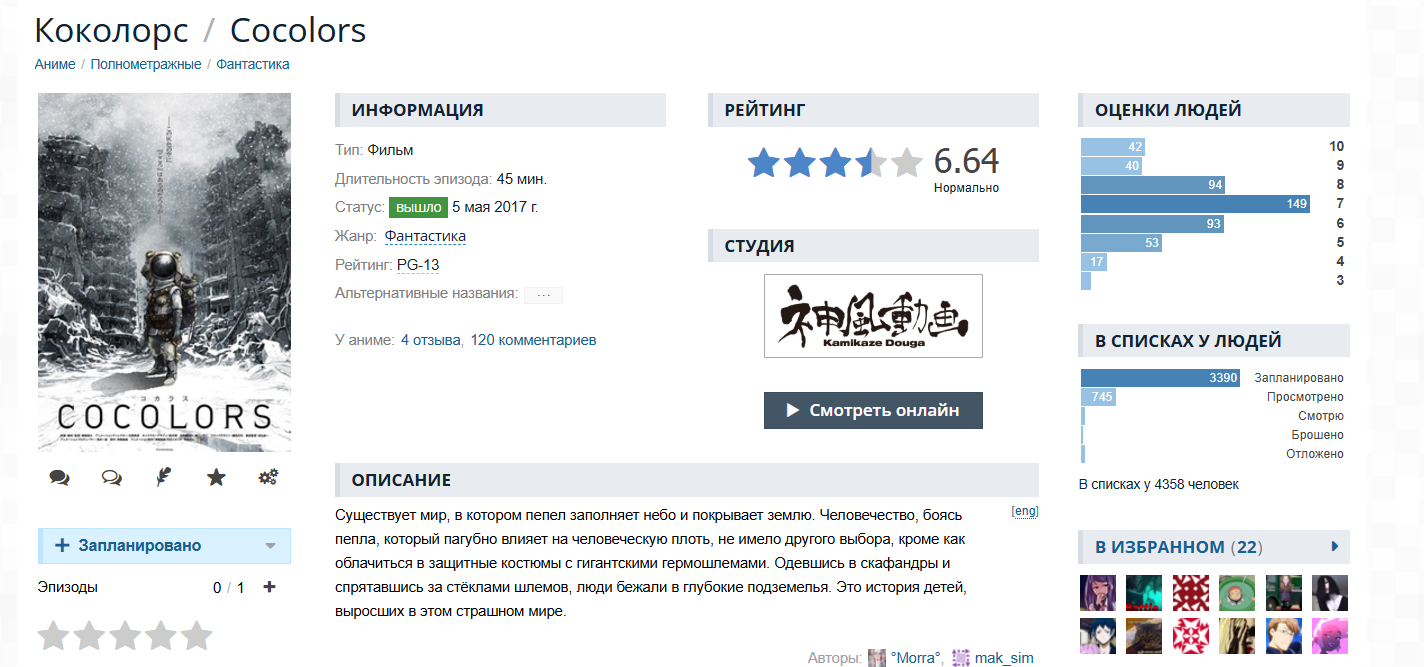The height and width of the screenshot is (667, 1424).
Task: Click the outlined speech bubbles icon
Action: click(x=111, y=478)
